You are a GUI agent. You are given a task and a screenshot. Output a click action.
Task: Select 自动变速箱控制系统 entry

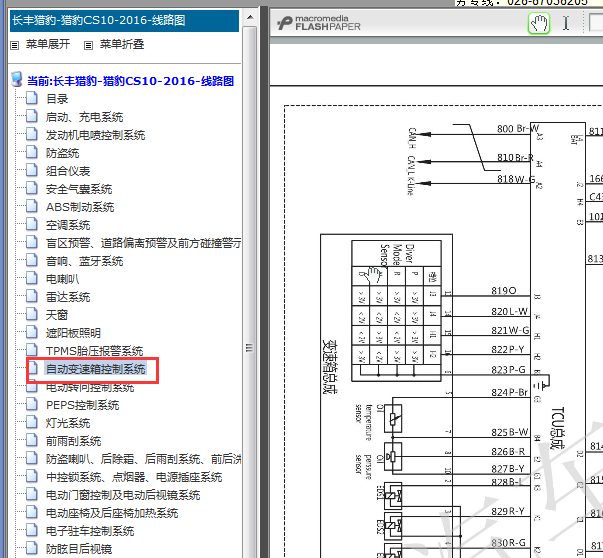click(x=95, y=369)
